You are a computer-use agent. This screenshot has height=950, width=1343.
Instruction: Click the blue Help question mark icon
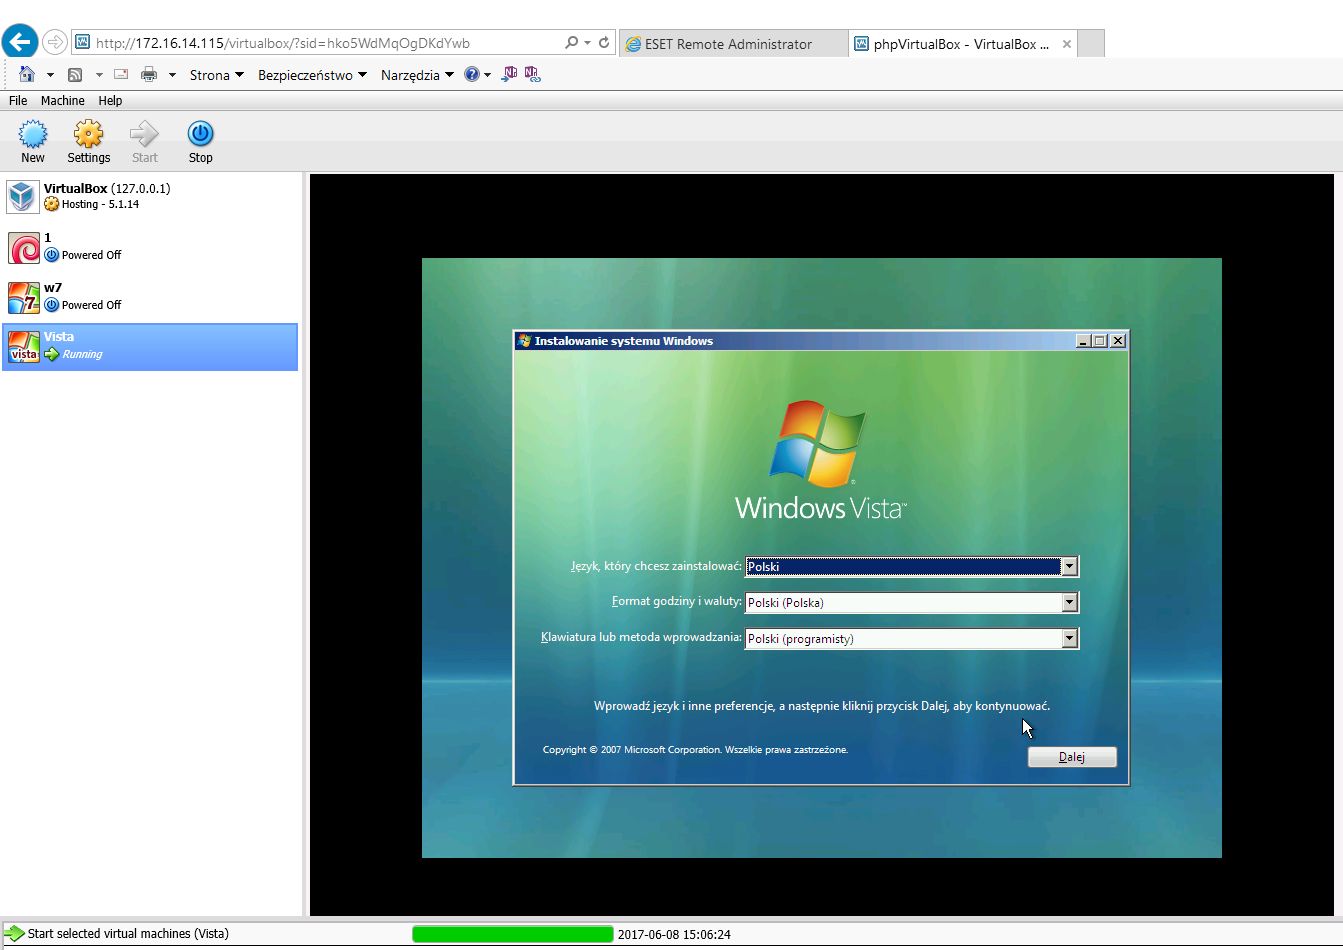tap(472, 74)
